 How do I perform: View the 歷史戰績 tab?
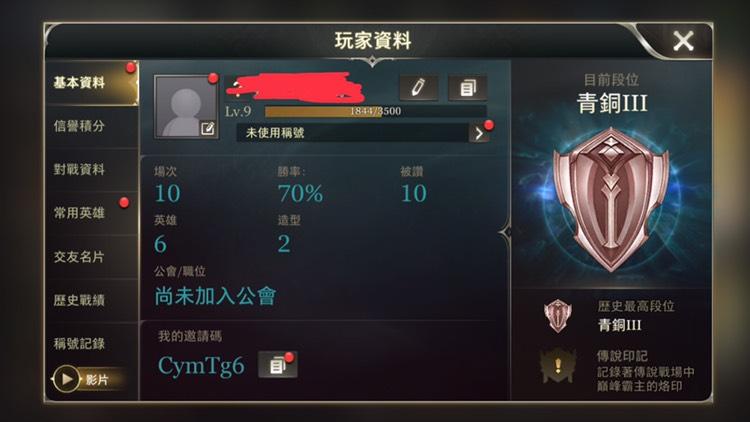tap(92, 300)
